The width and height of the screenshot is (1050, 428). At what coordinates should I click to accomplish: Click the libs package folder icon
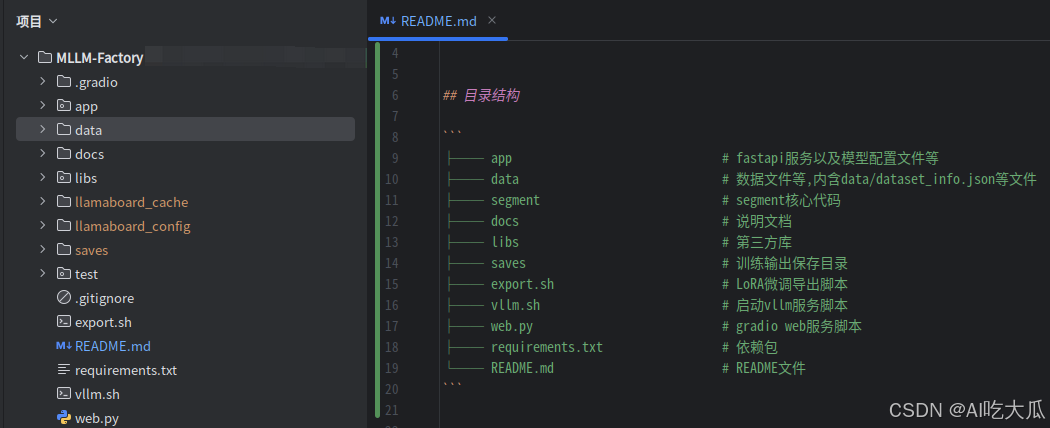[x=64, y=177]
